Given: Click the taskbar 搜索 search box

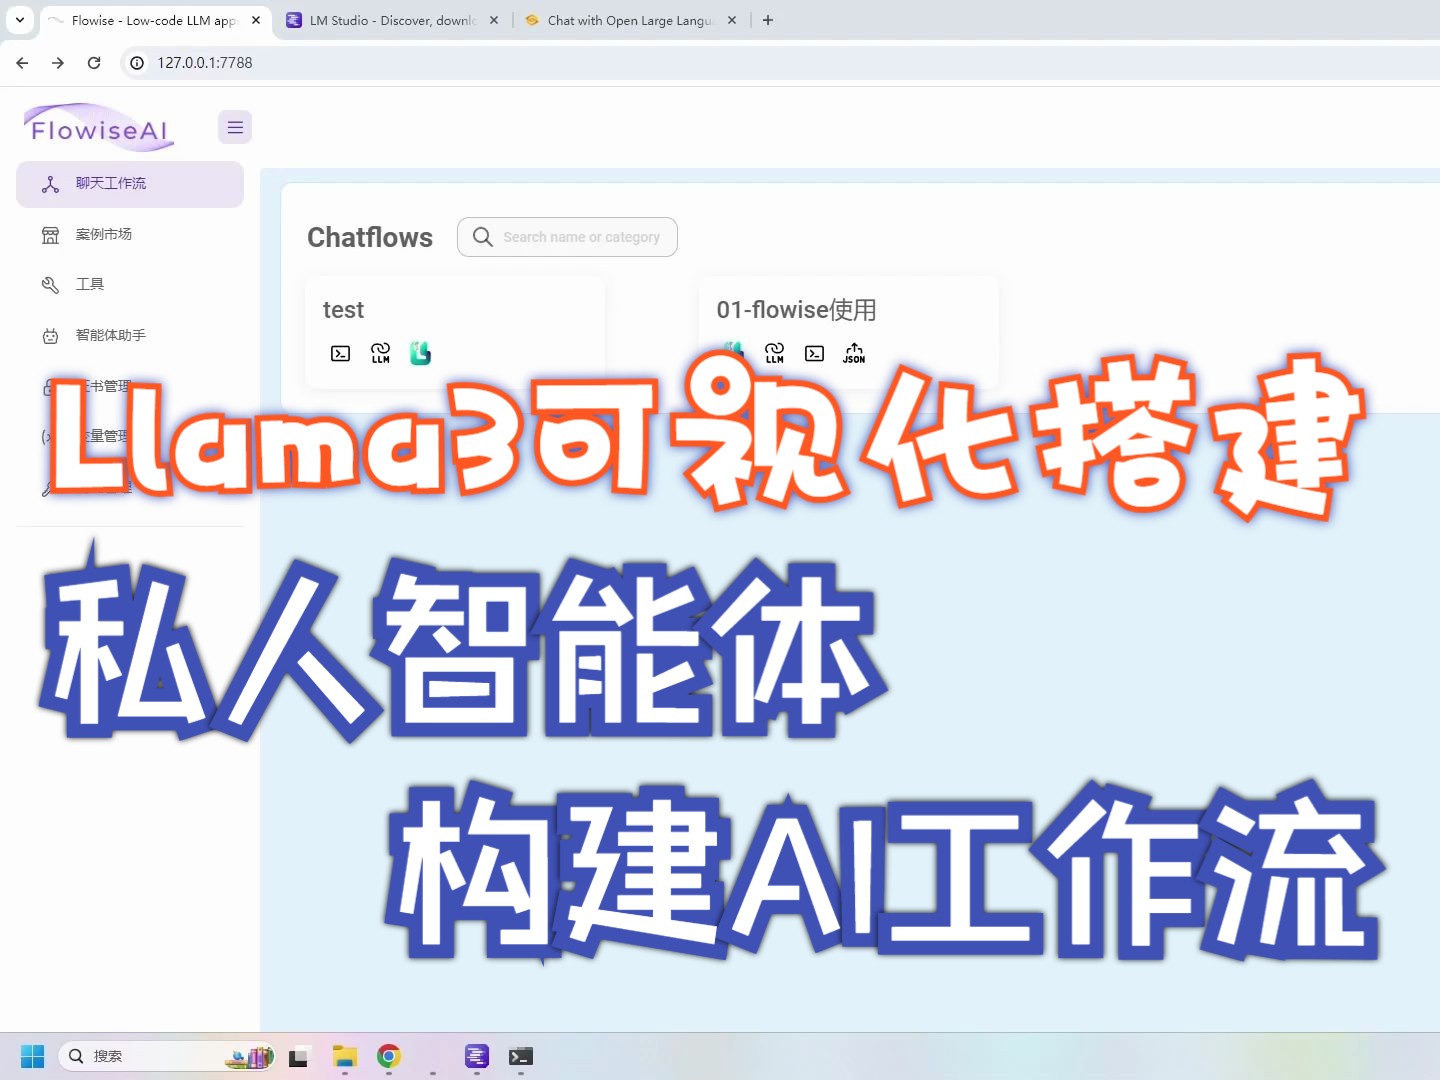Looking at the screenshot, I should (166, 1056).
